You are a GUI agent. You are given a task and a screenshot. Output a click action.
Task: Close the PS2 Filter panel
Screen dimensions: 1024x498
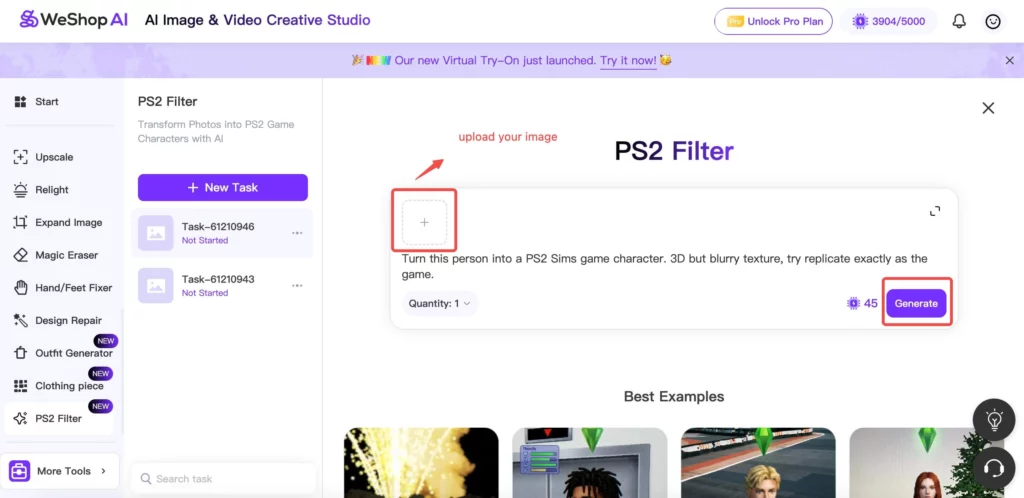pos(988,108)
